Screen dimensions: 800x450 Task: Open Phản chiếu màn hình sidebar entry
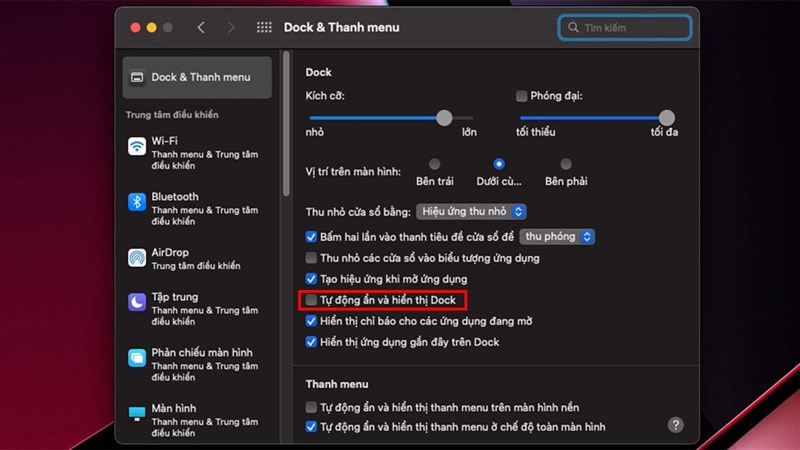tap(197, 364)
